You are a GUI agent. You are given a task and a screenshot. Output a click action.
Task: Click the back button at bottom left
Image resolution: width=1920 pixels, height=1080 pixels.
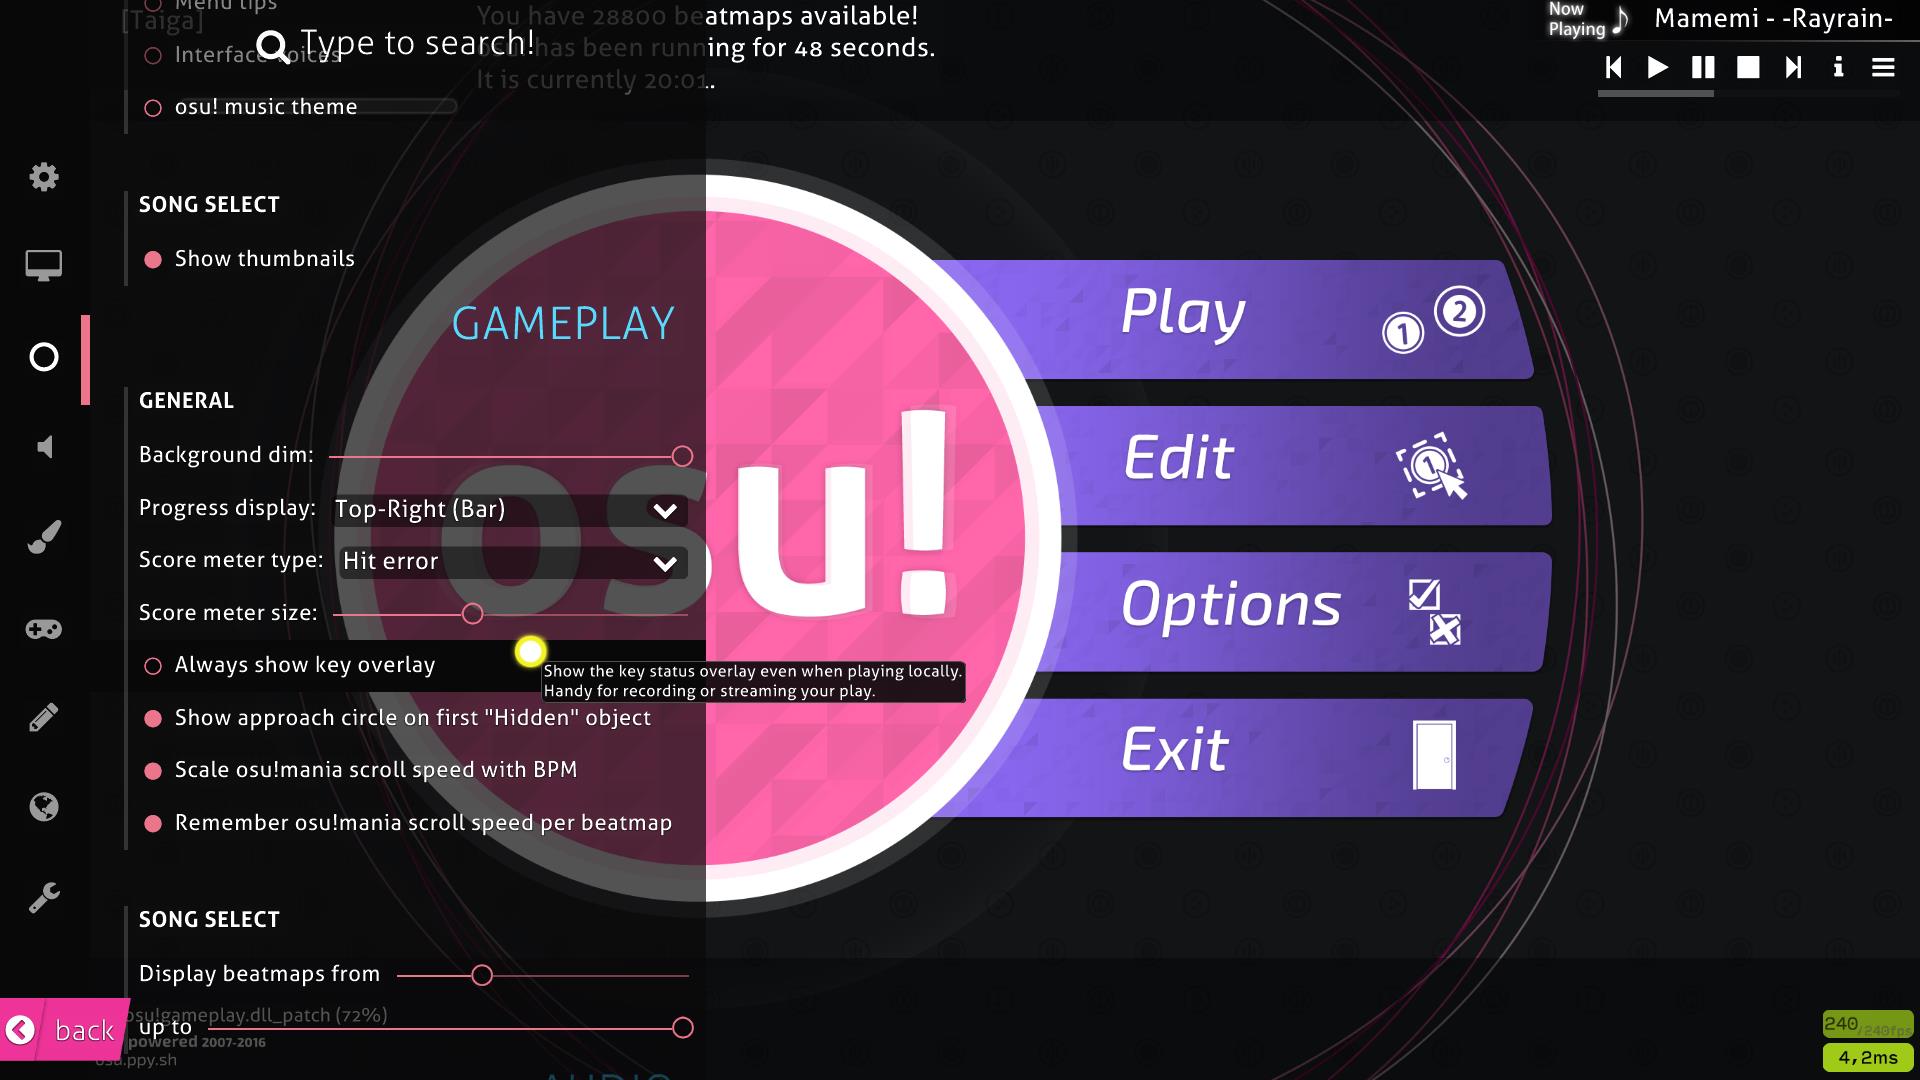click(x=61, y=1030)
